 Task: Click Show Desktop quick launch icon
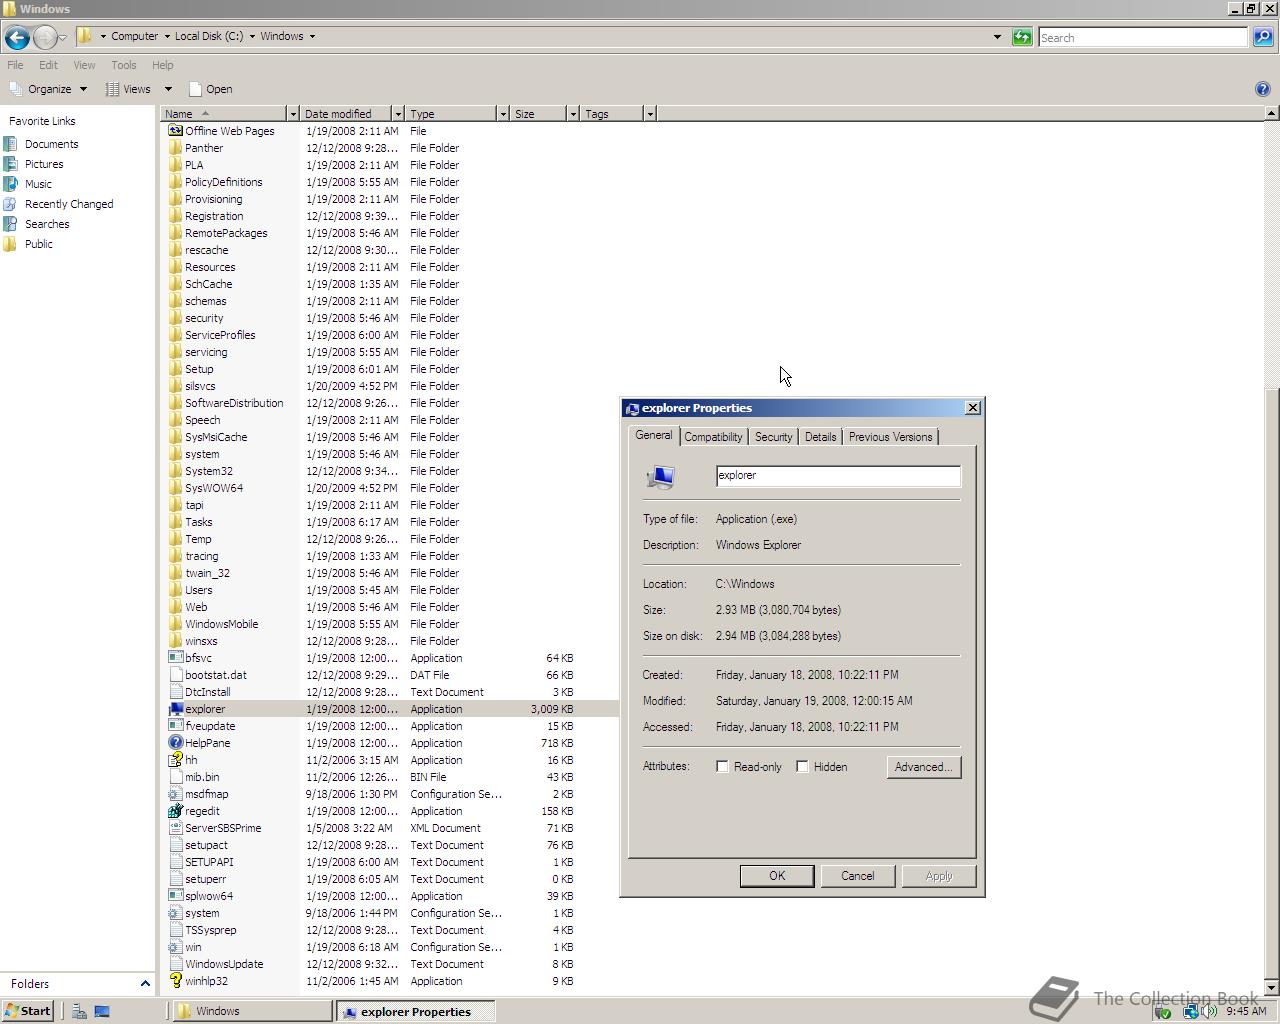point(102,1011)
